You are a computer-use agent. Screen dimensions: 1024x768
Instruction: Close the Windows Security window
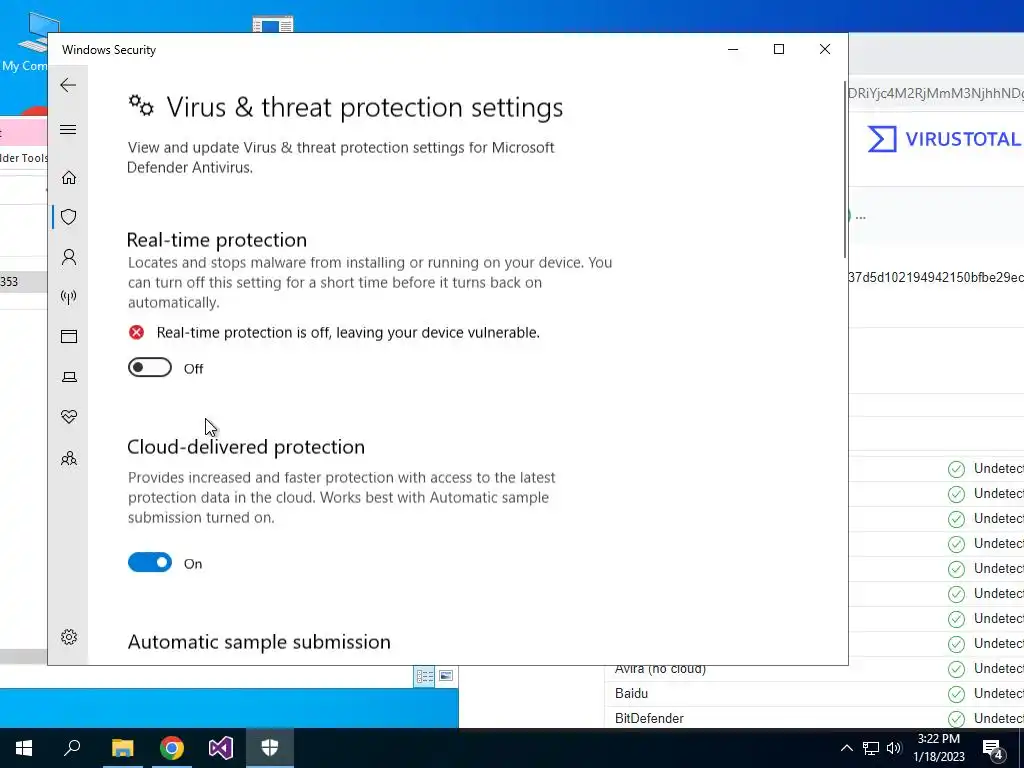coord(825,49)
